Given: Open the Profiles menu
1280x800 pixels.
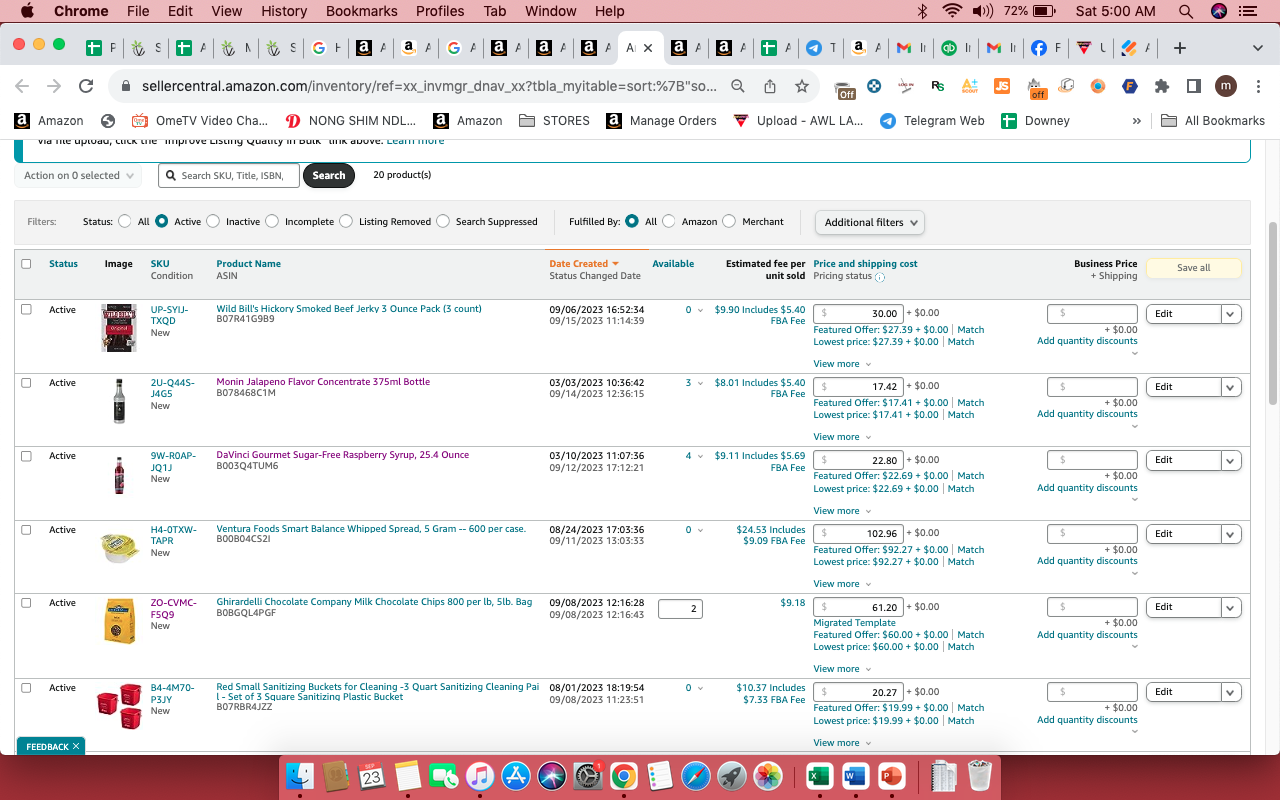Looking at the screenshot, I should 440,11.
